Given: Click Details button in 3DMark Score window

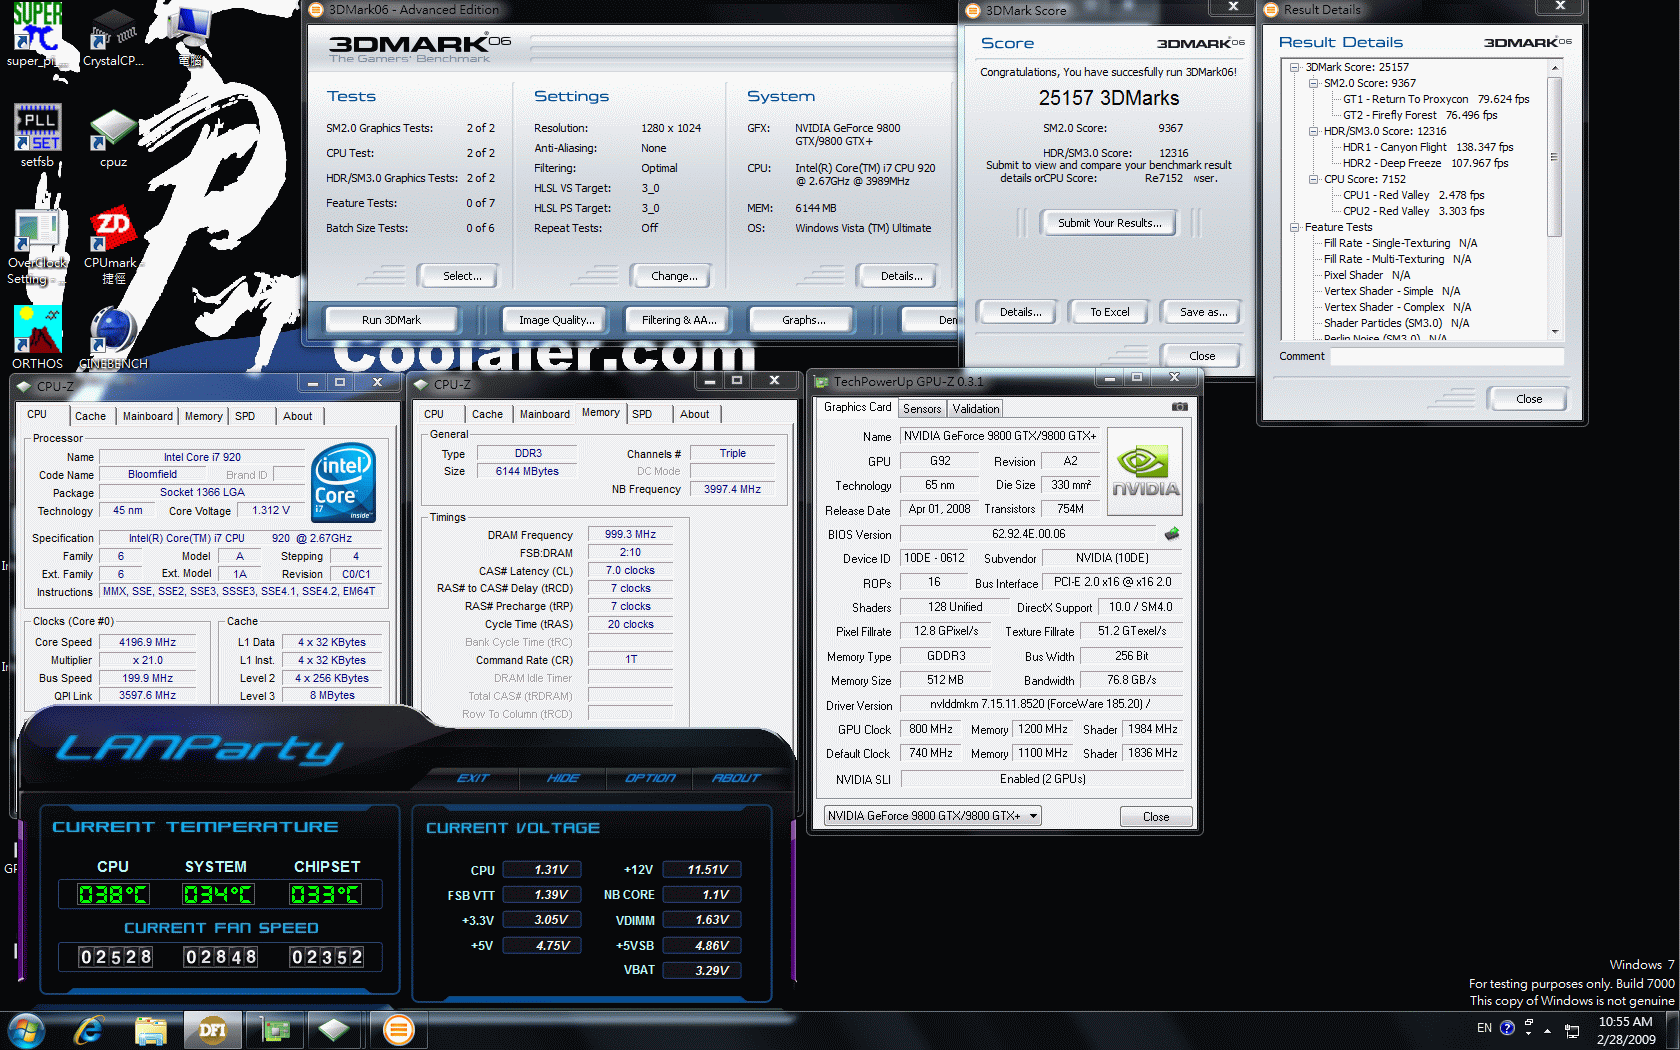Looking at the screenshot, I should pyautogui.click(x=1020, y=312).
